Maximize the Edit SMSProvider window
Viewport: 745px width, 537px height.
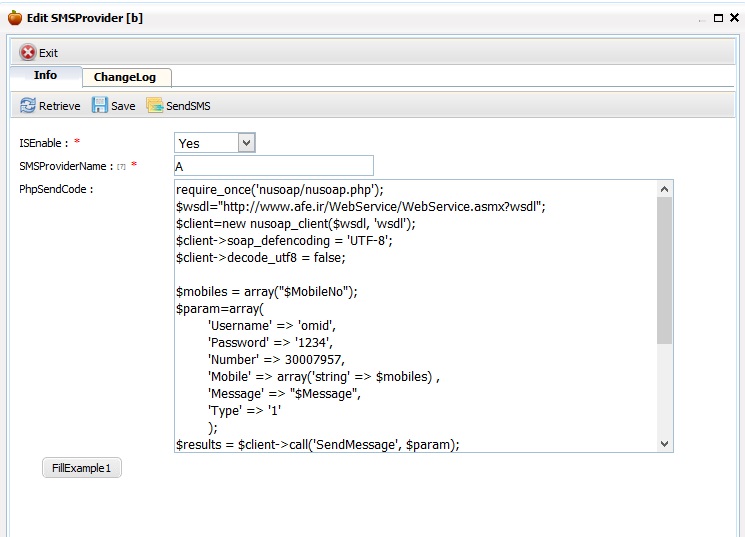tap(718, 18)
